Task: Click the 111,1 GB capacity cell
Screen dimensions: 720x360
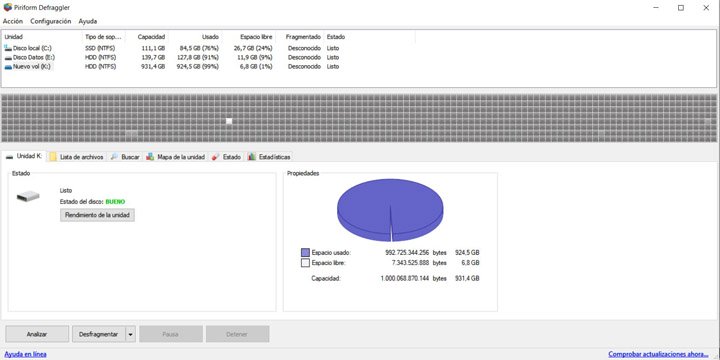Action: 154,48
